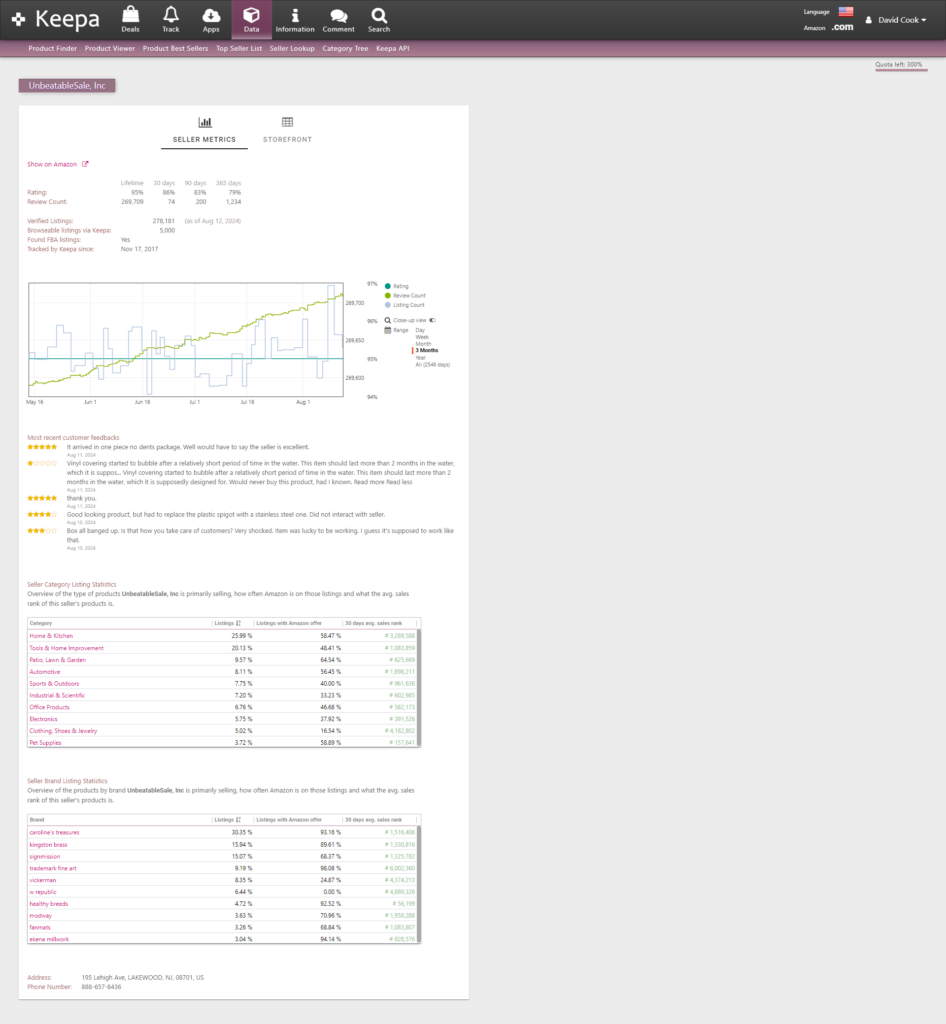Set chart range to Week
Screen dimensions: 946x1024
[422, 337]
